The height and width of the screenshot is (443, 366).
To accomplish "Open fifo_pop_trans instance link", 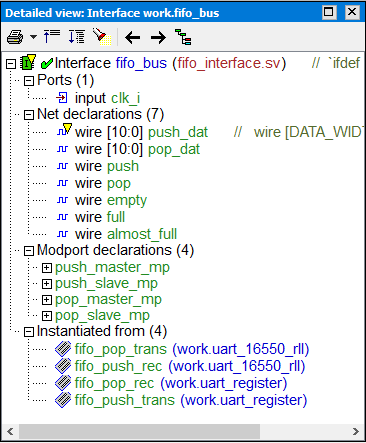I will coord(121,349).
